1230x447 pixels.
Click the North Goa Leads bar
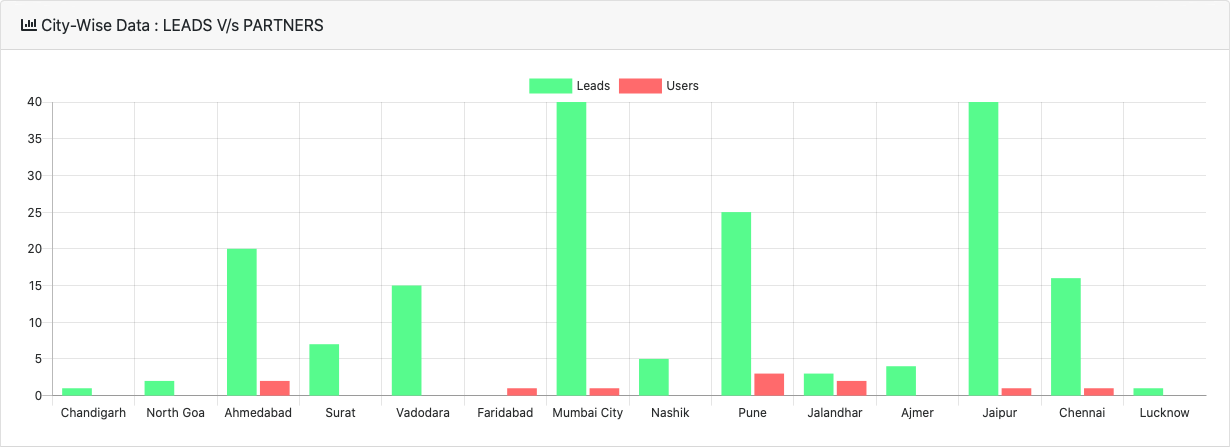coord(159,388)
